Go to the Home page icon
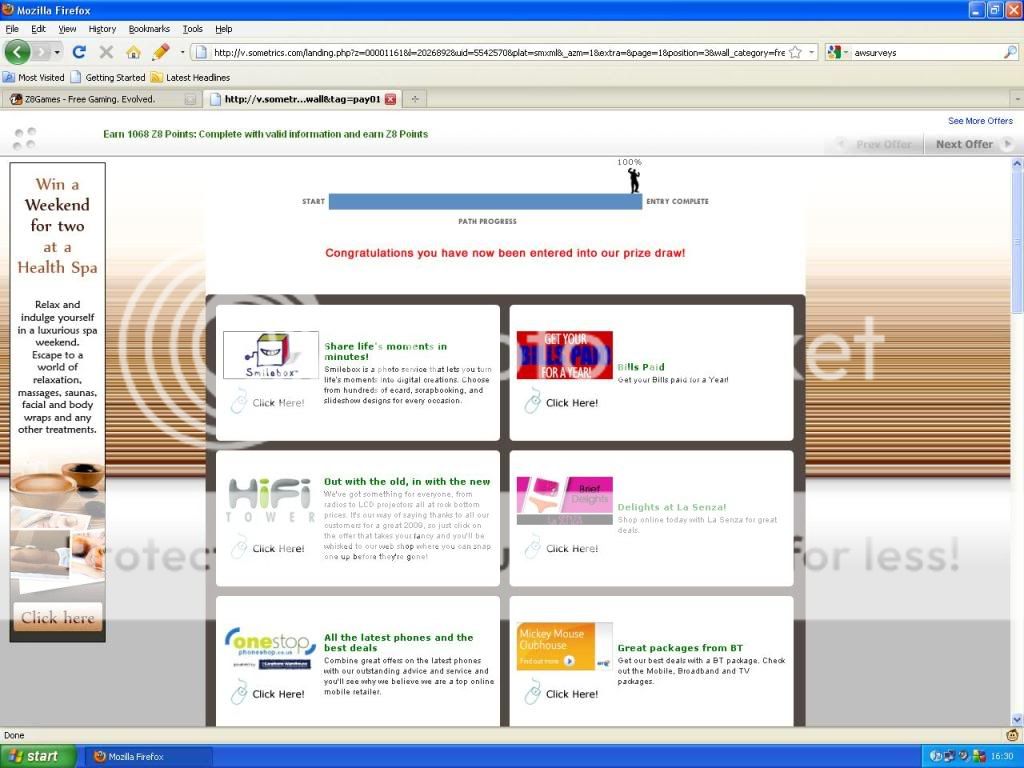Screen dimensions: 1024x768 pos(133,52)
